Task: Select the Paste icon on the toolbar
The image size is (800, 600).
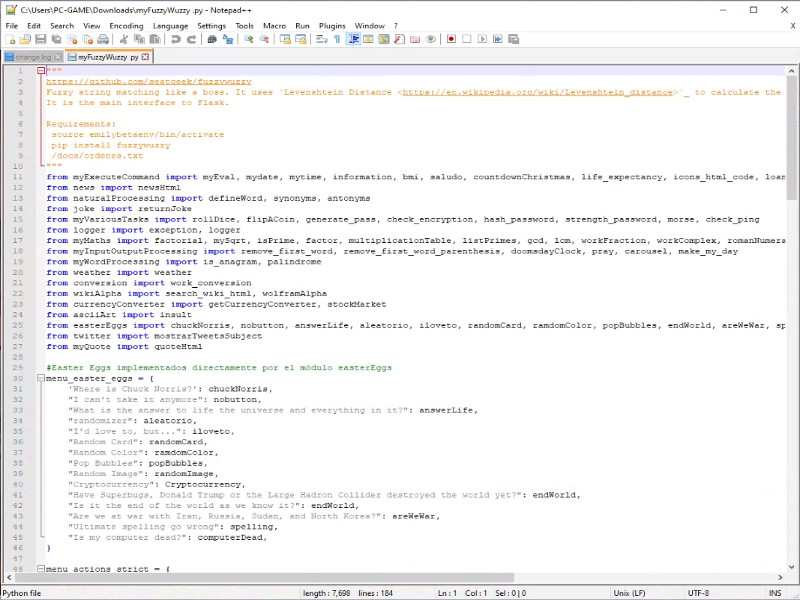Action: tap(157, 42)
